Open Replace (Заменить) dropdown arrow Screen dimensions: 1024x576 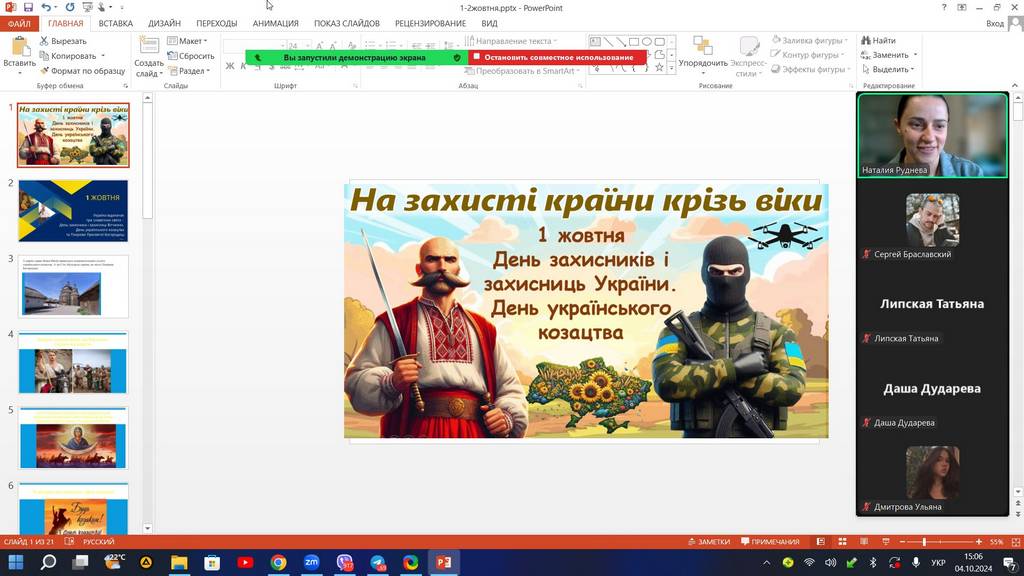click(916, 55)
